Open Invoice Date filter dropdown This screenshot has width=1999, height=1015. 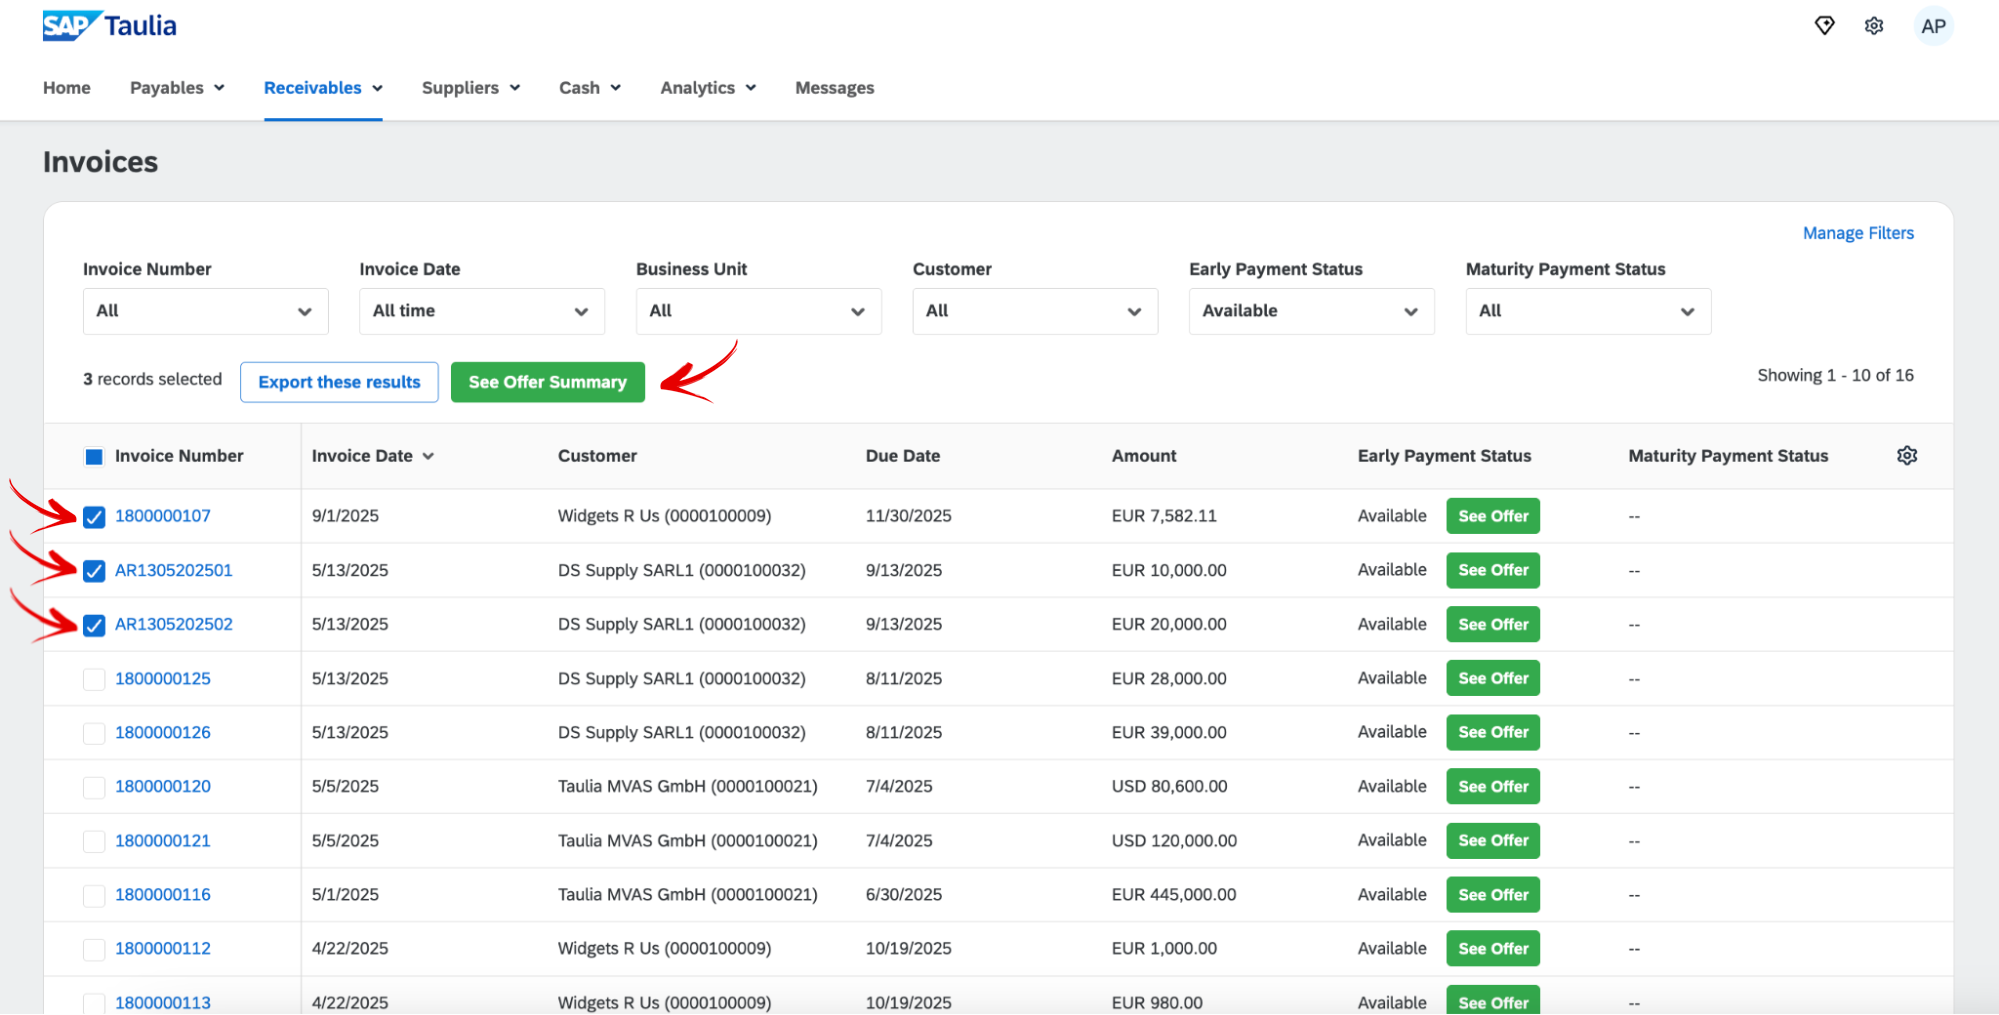[482, 311]
